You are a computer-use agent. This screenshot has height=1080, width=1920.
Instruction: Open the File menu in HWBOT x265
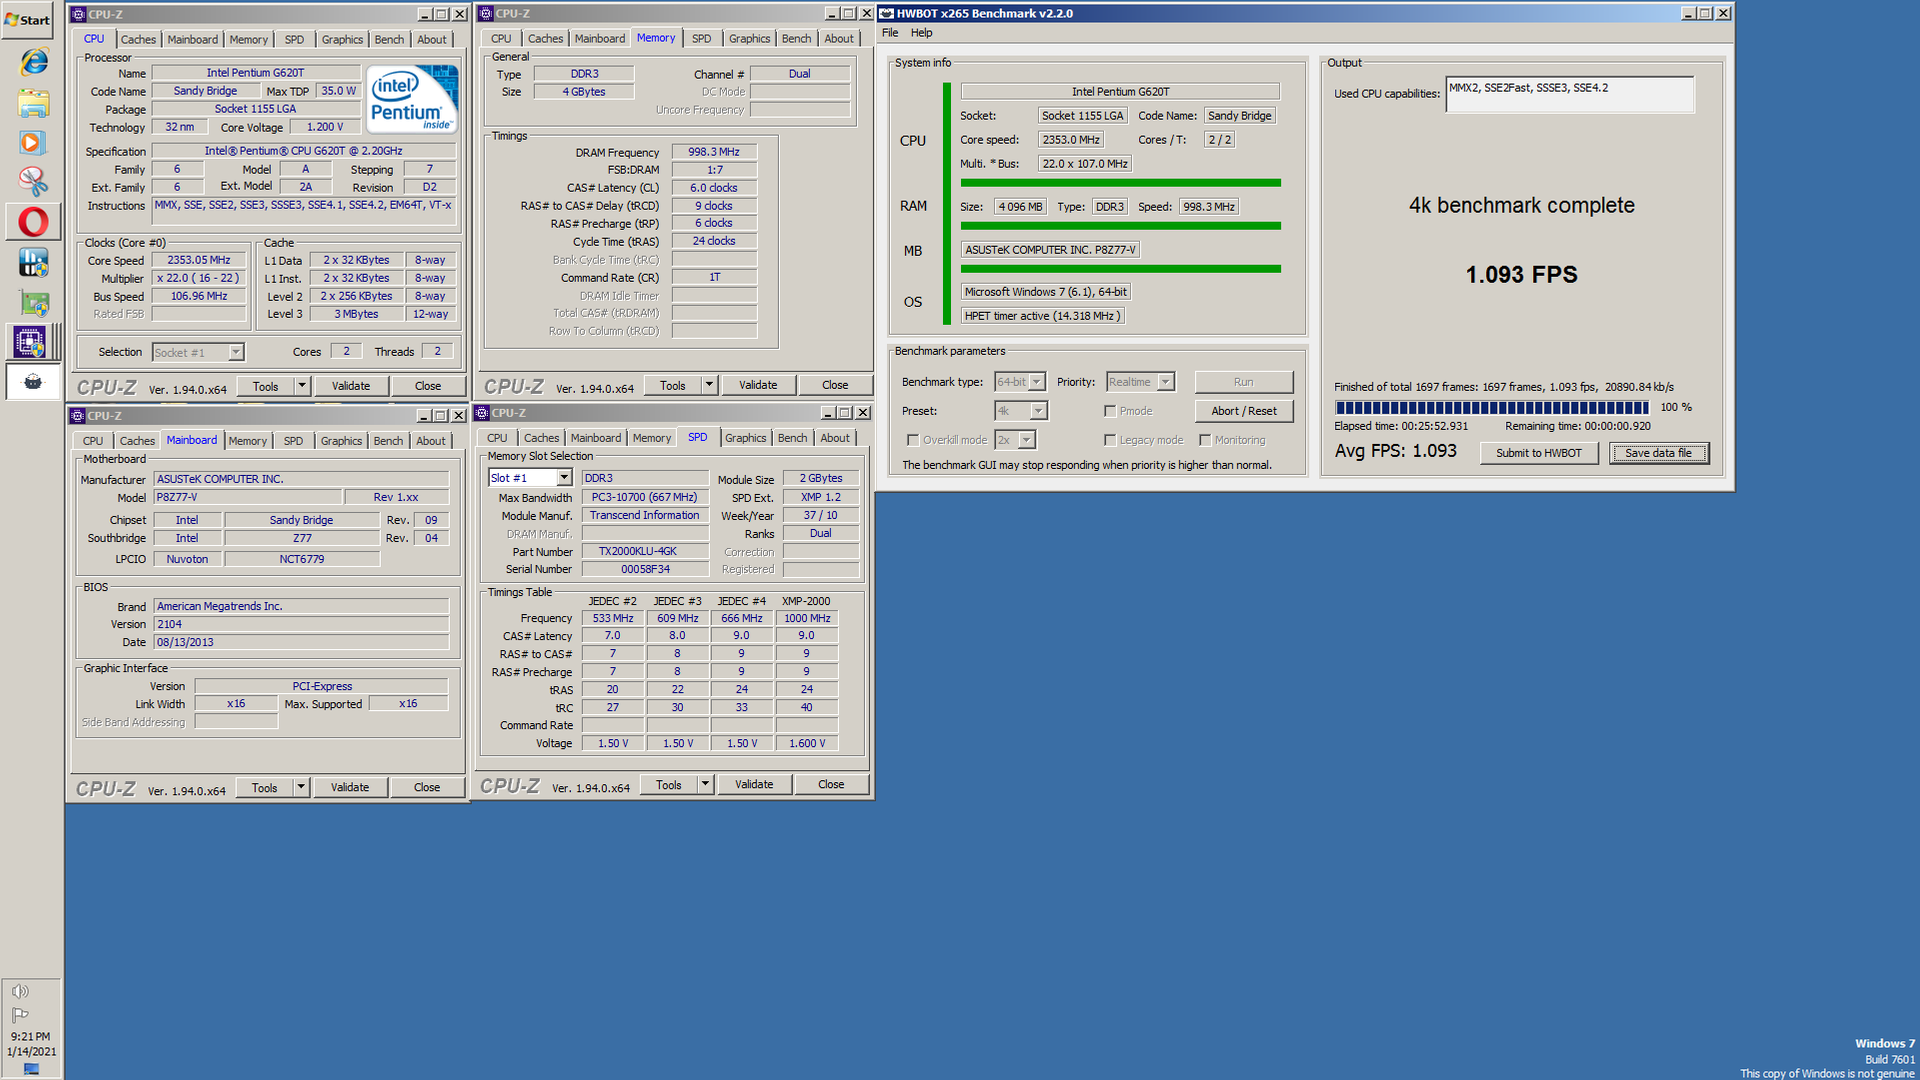[890, 33]
